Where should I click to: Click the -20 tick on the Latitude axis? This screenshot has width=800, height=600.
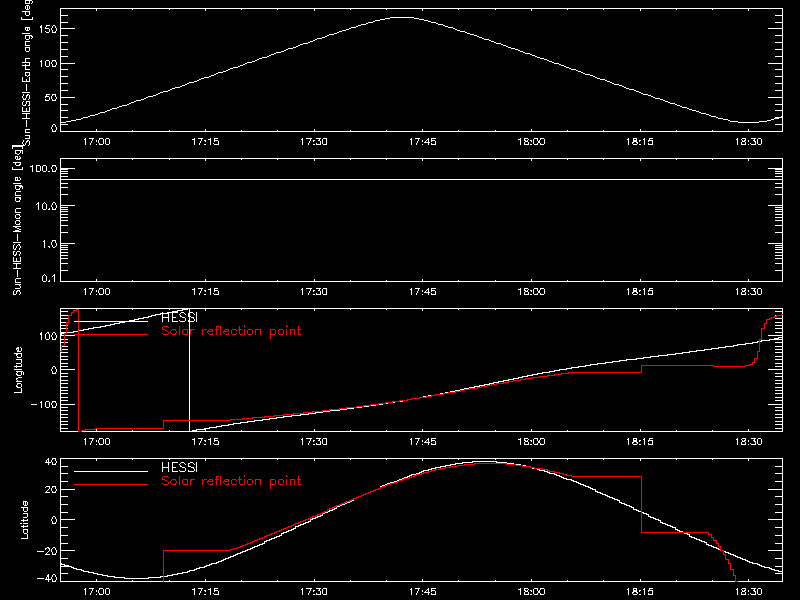tap(47, 551)
